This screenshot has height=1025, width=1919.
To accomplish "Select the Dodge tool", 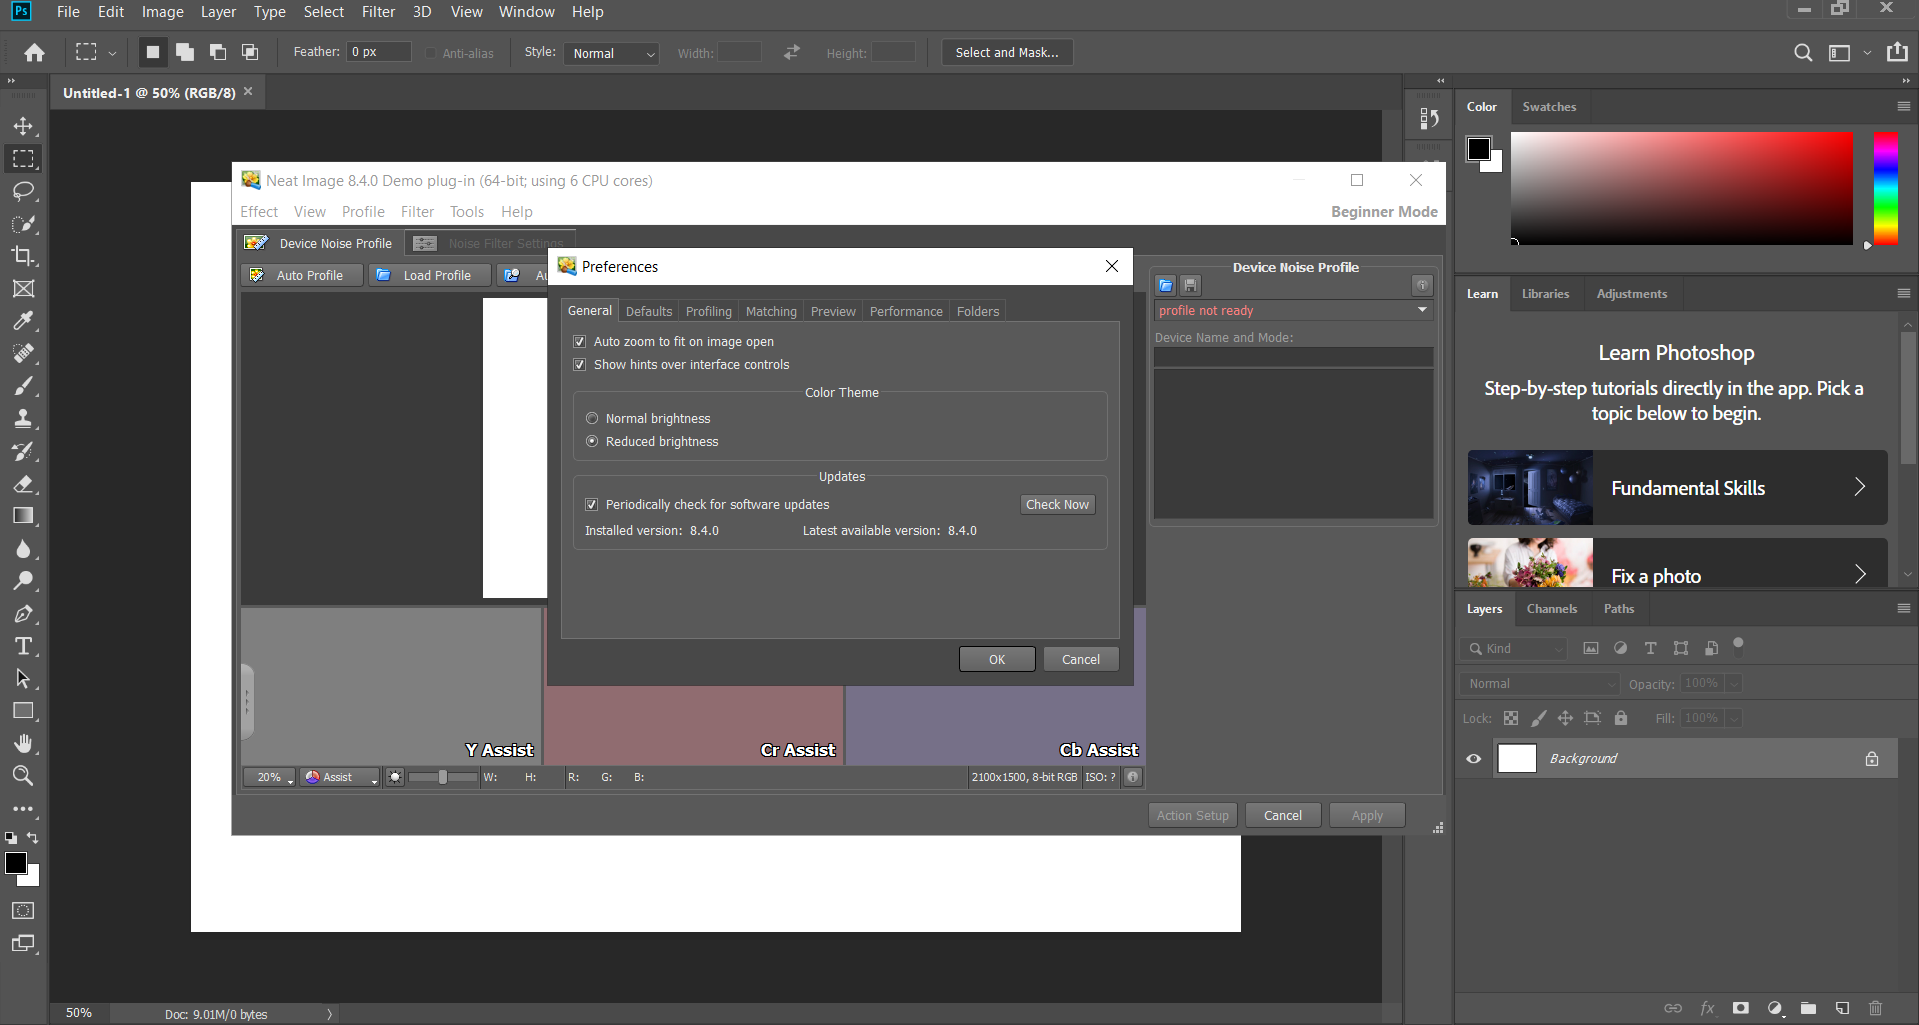I will (x=23, y=581).
